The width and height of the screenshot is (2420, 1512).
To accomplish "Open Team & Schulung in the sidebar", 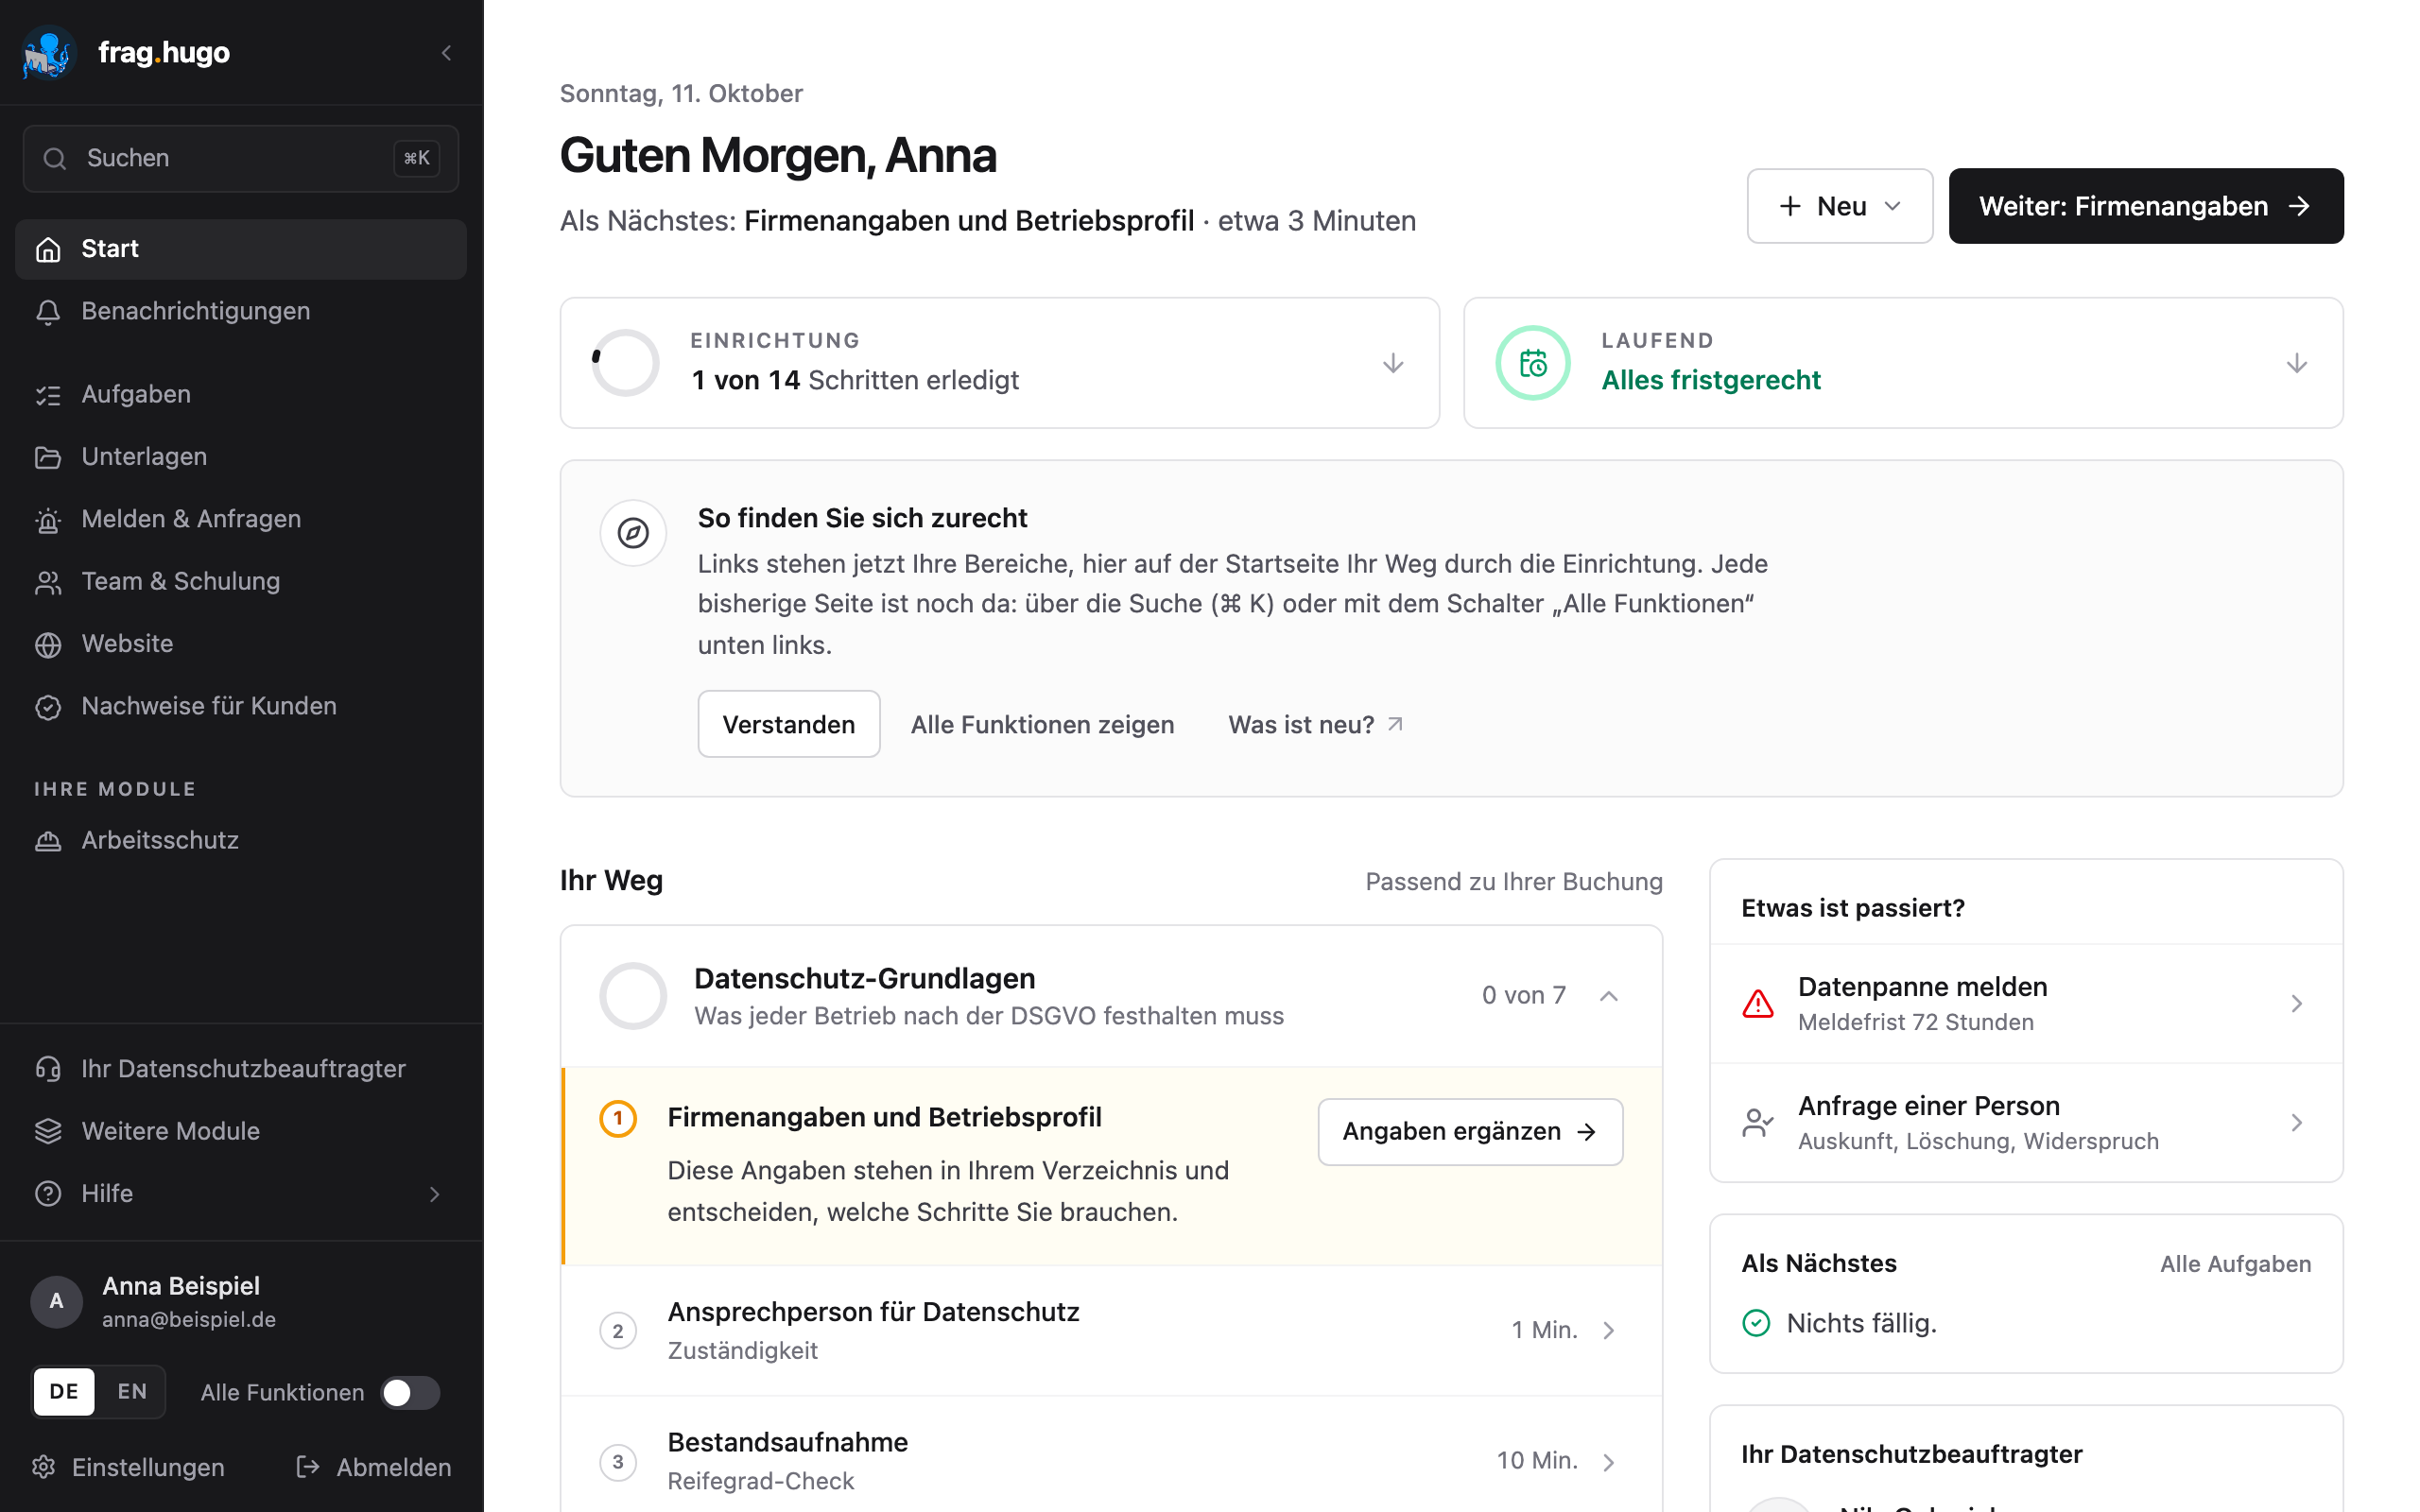I will pyautogui.click(x=241, y=582).
